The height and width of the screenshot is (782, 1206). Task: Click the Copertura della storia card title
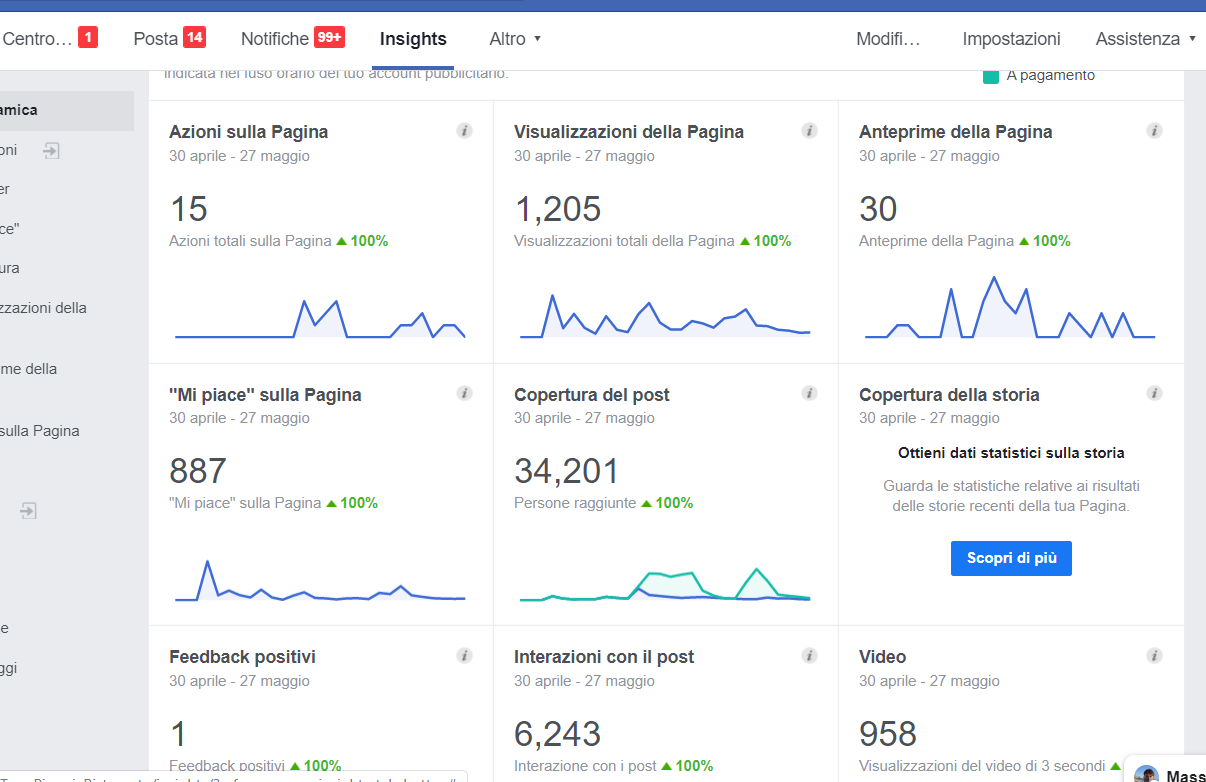(949, 395)
